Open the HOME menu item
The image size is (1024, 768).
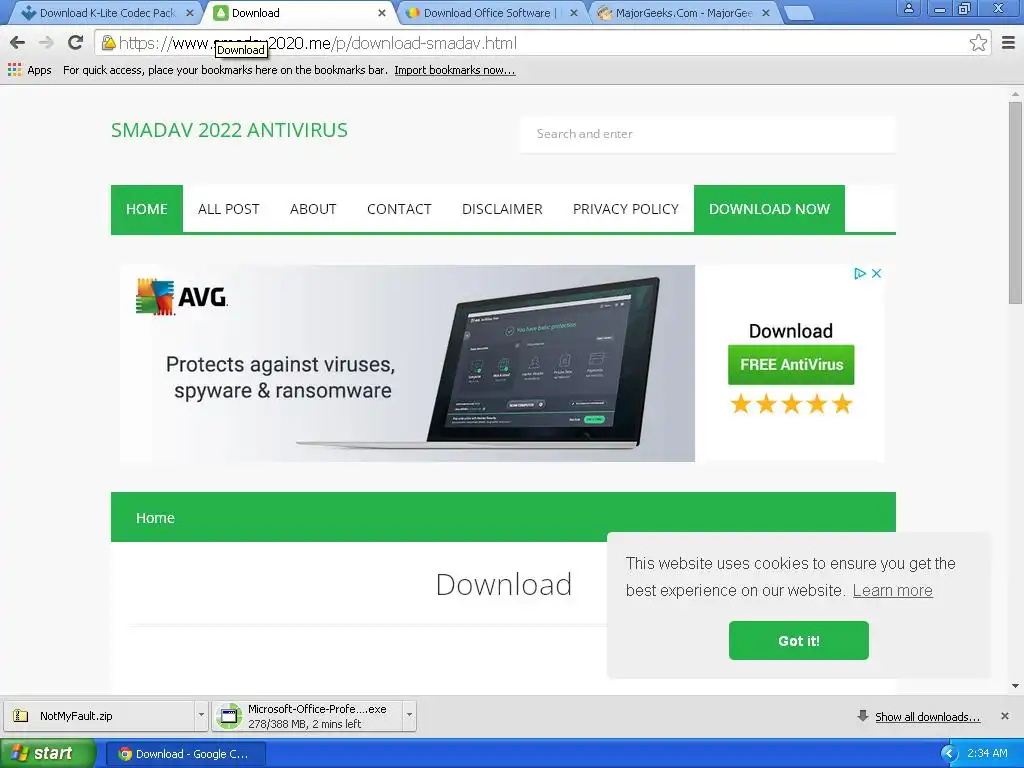(147, 209)
